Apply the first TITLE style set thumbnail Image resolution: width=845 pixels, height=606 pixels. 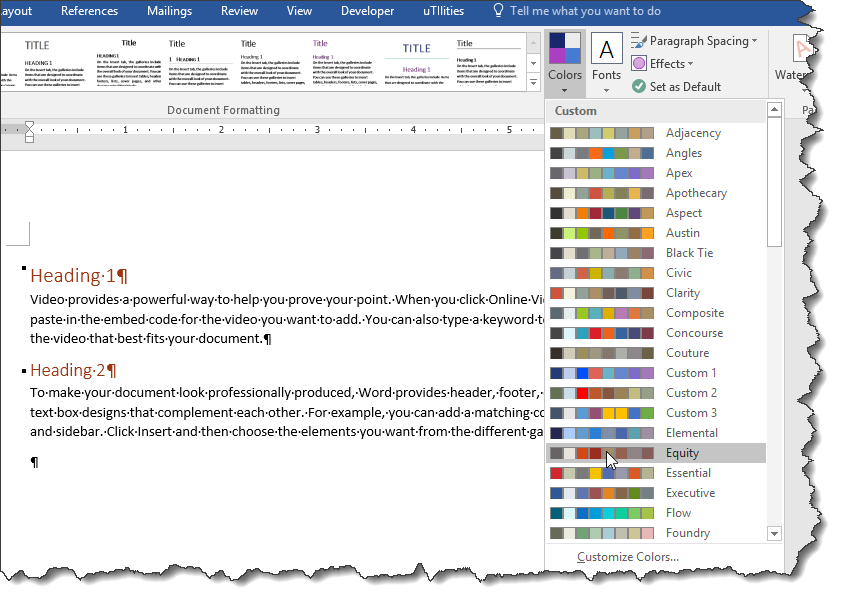54,62
